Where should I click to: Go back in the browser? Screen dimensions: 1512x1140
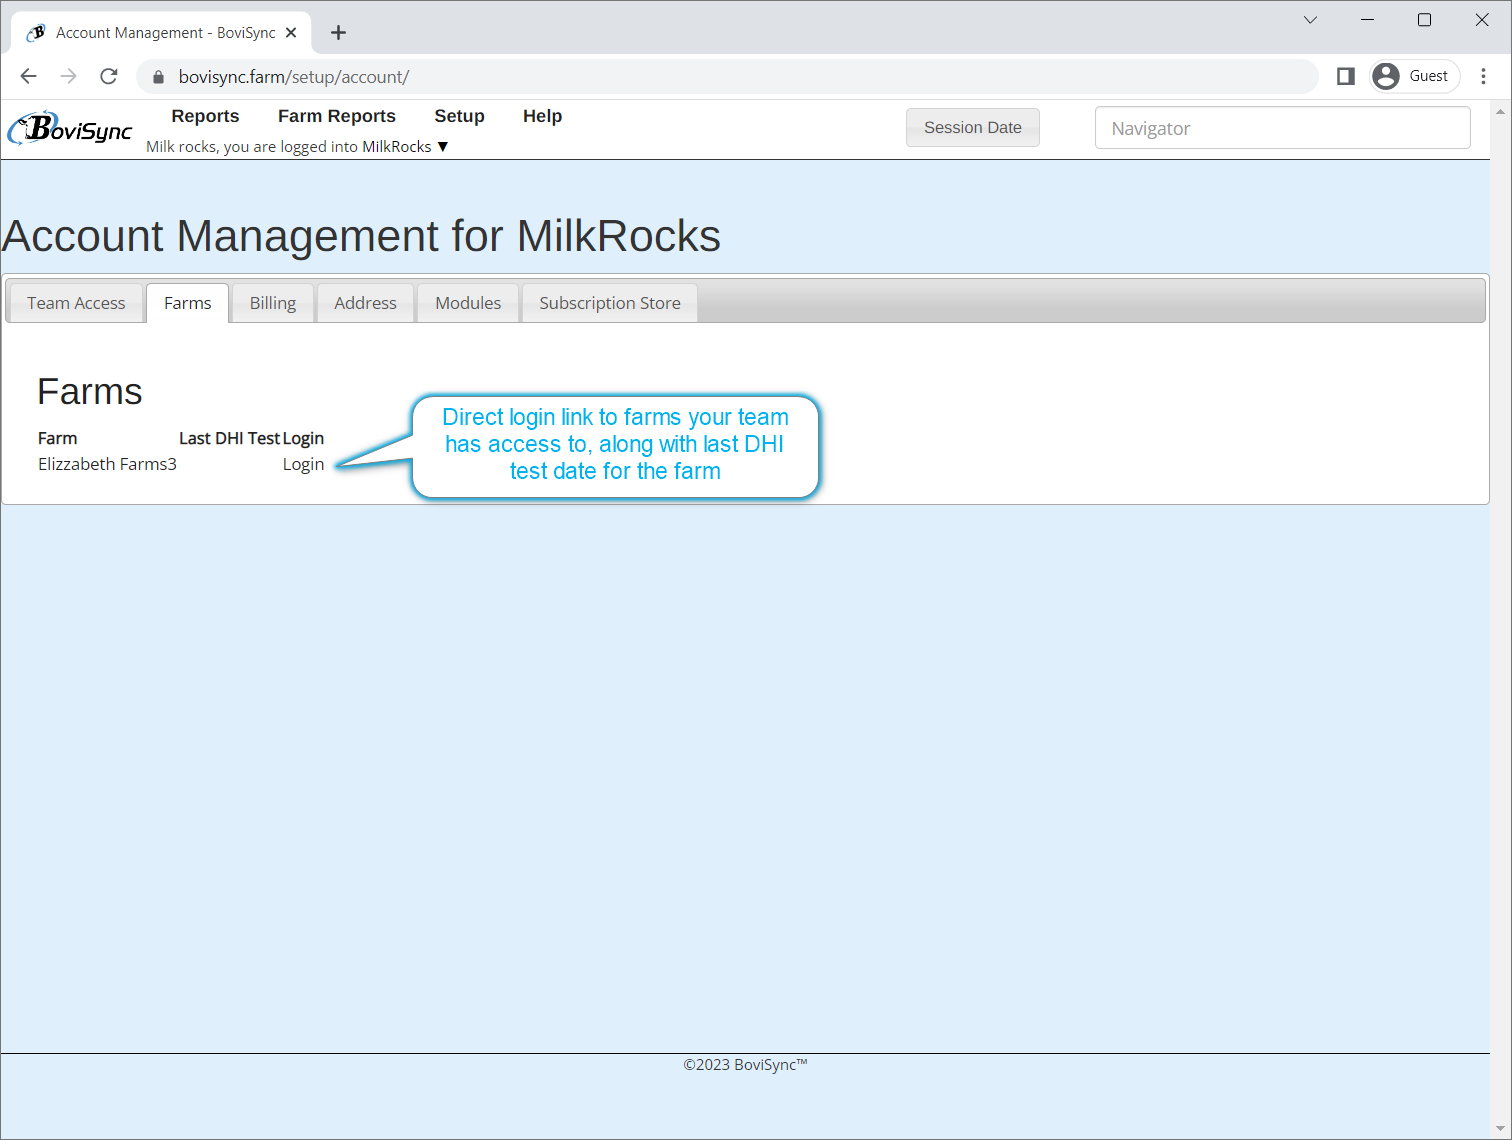pyautogui.click(x=29, y=76)
